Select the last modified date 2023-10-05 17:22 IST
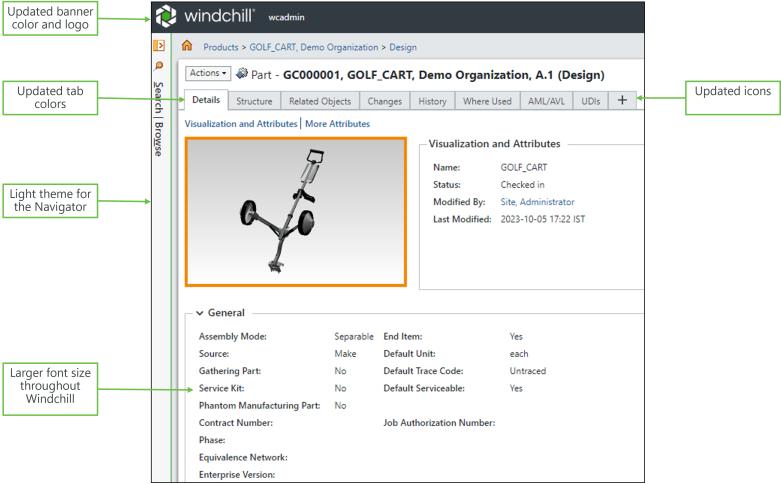Screen dimensions: 781x483 [543, 219]
